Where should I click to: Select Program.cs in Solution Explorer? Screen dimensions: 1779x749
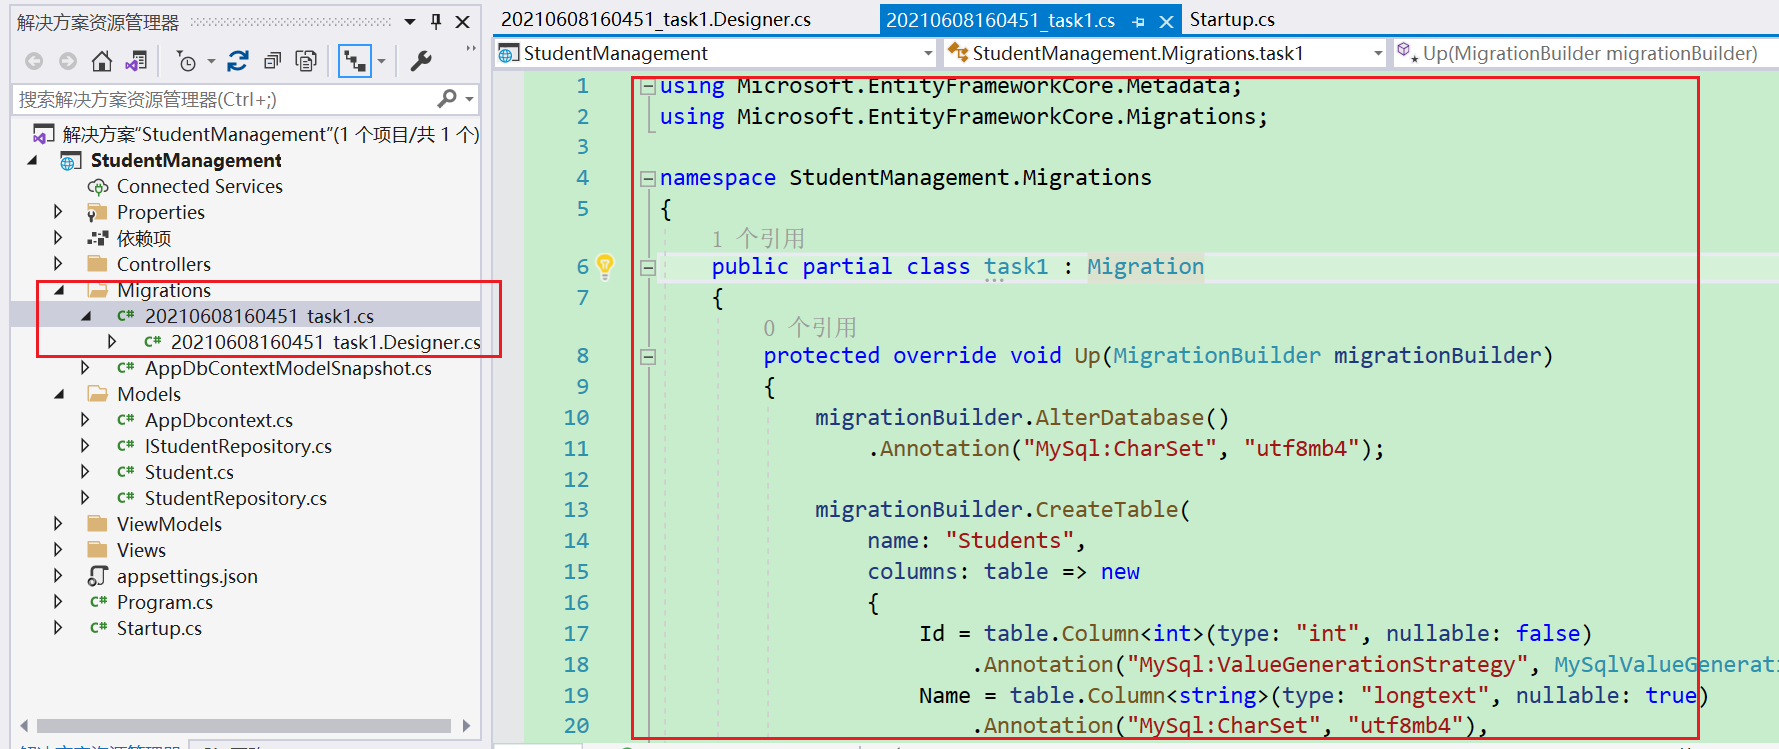point(164,602)
